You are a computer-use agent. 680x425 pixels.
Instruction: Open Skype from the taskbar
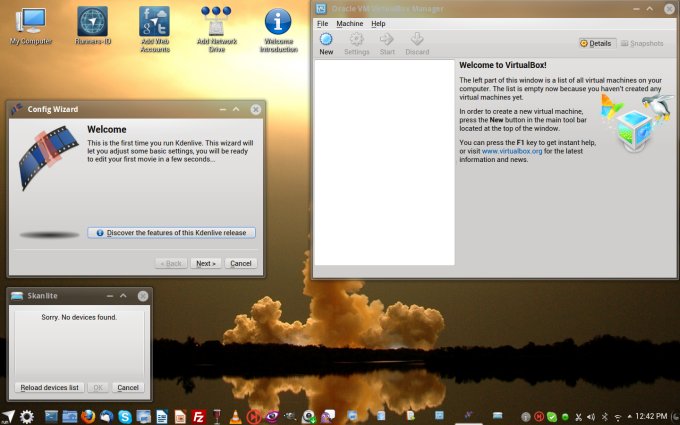[x=124, y=416]
